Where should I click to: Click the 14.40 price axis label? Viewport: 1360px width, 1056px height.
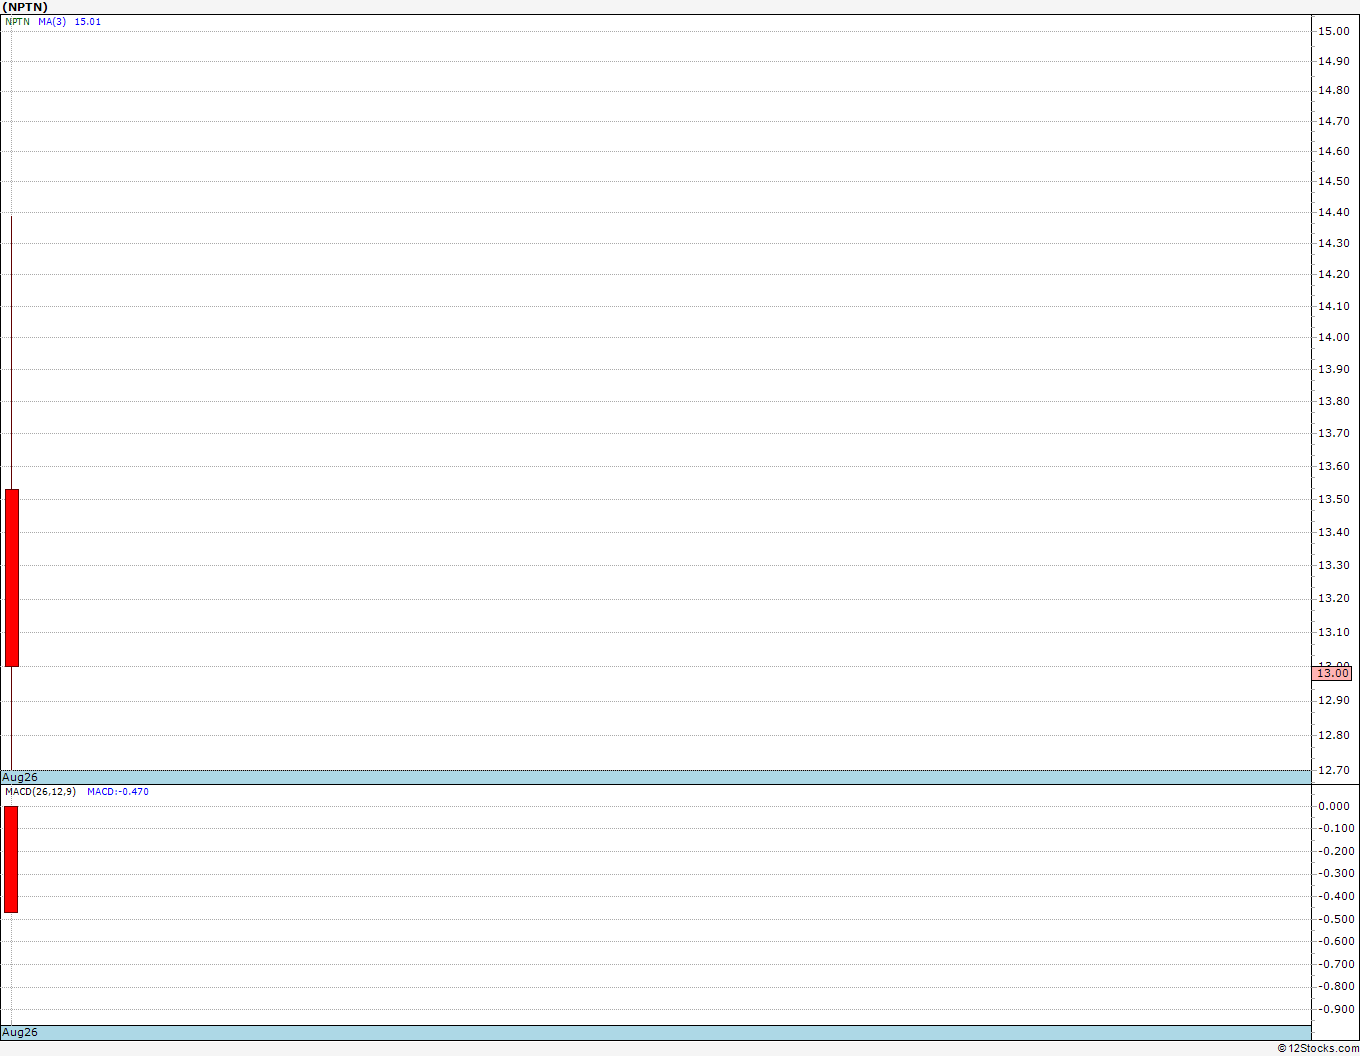click(1333, 212)
